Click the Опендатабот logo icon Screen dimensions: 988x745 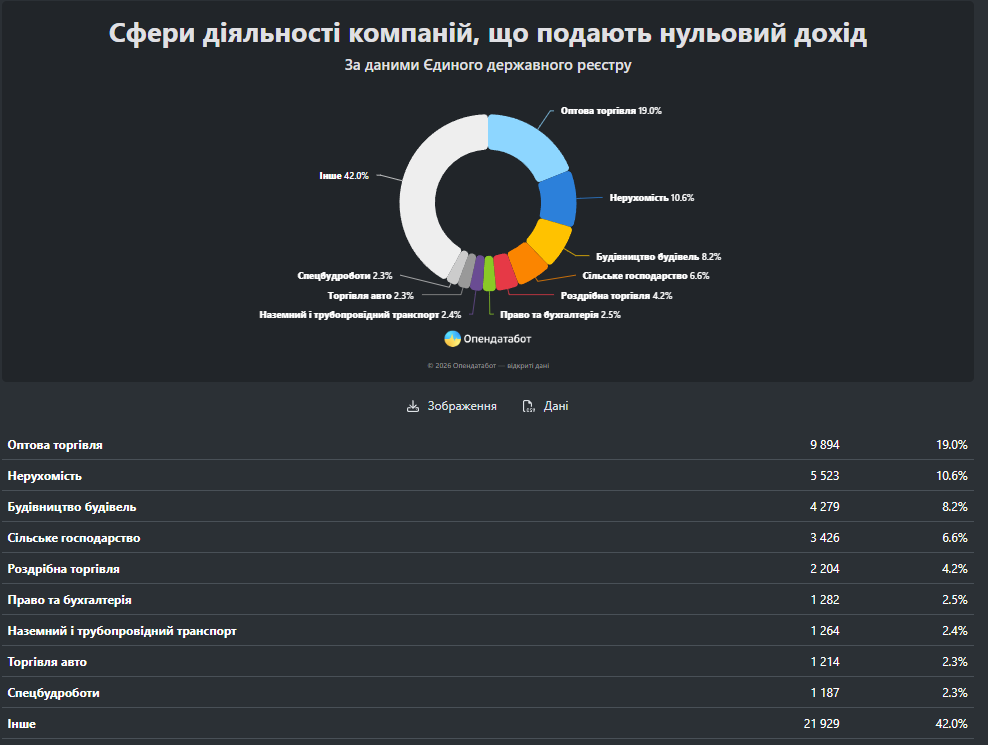(452, 339)
